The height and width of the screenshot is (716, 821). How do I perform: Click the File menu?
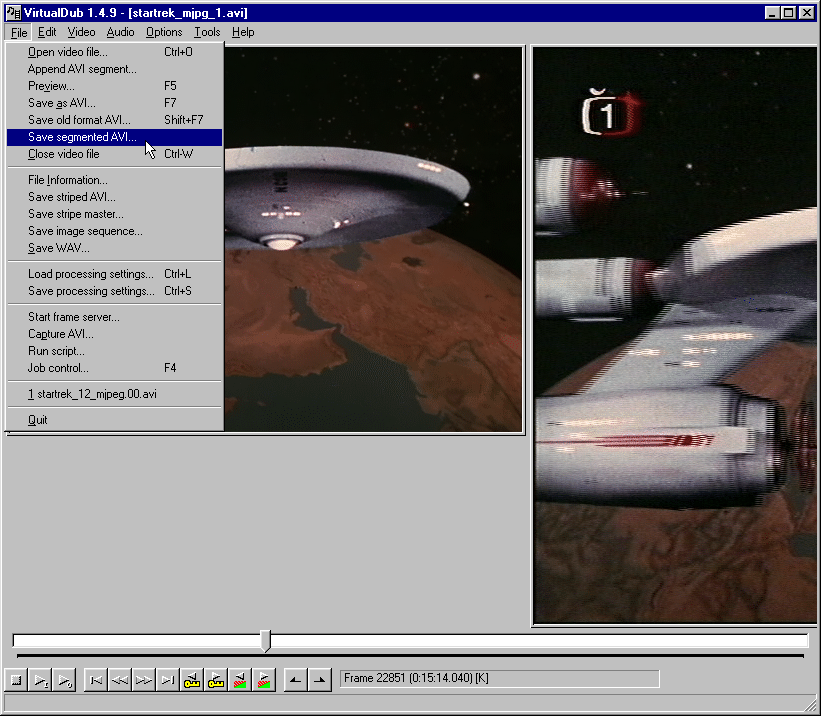[x=19, y=32]
